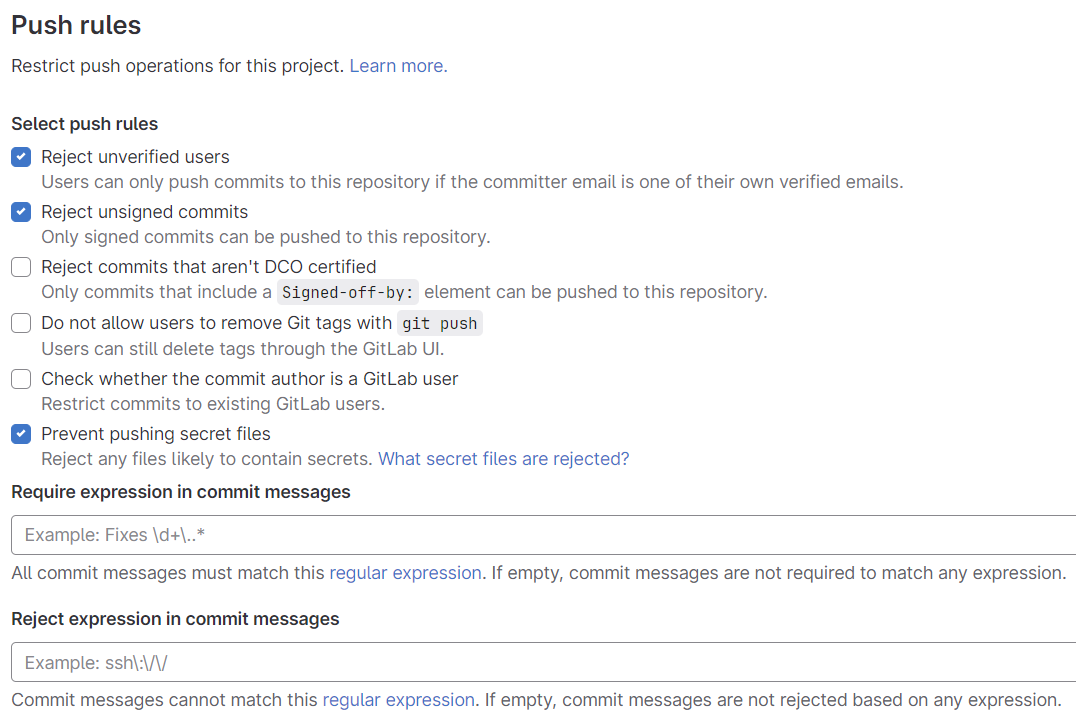Click the "Select push rules" section heading

coord(84,124)
